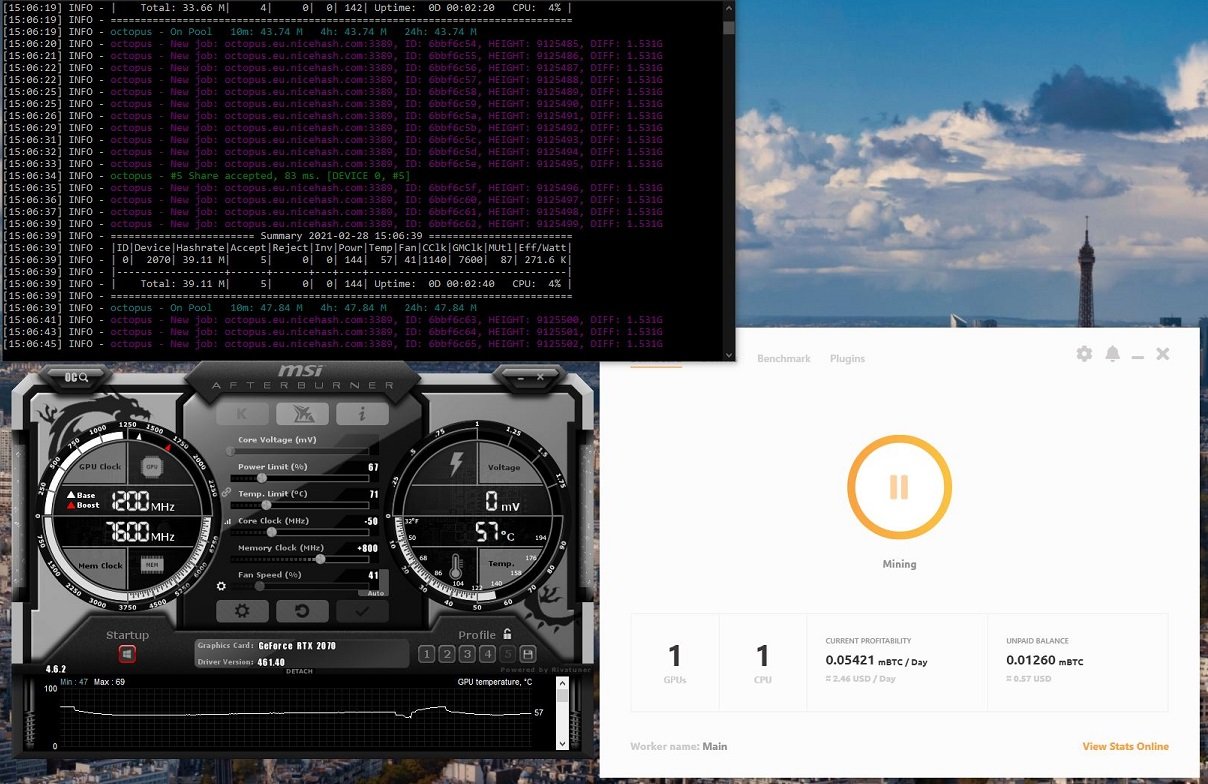Adjust the Fan Speed slider
Image resolution: width=1208 pixels, height=784 pixels.
click(x=298, y=586)
